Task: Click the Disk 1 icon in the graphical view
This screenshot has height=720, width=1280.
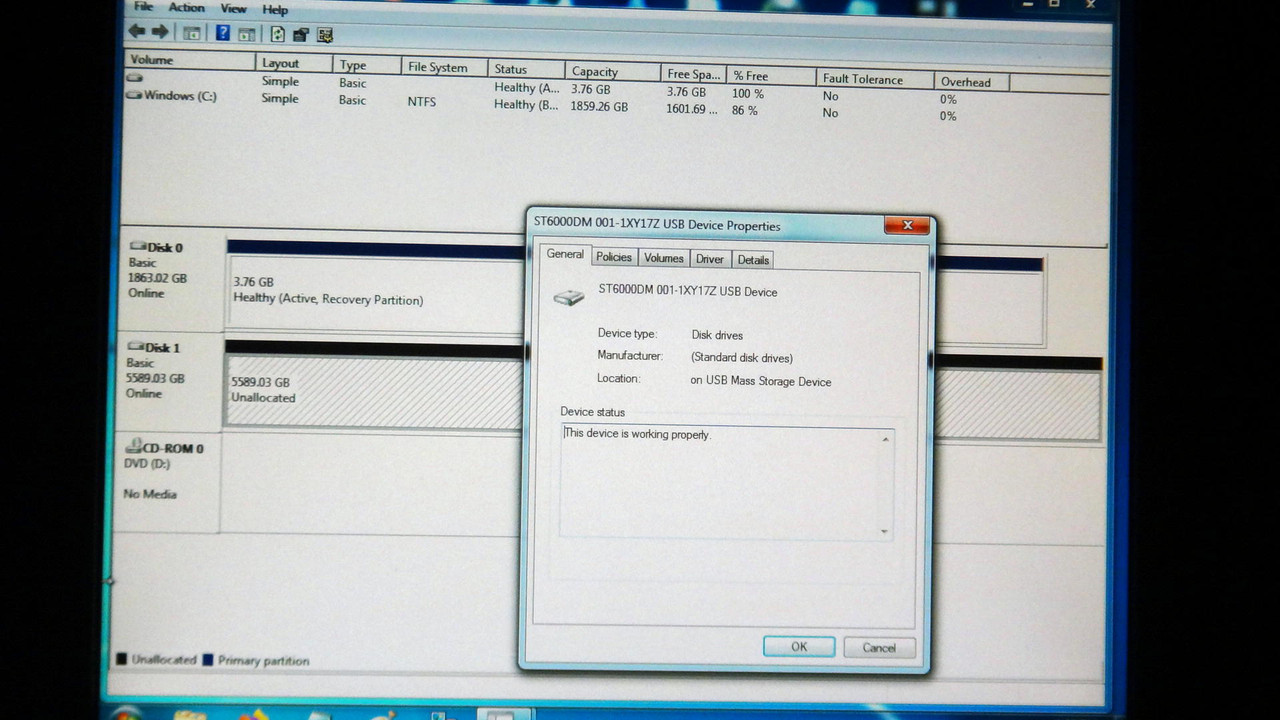Action: [137, 347]
